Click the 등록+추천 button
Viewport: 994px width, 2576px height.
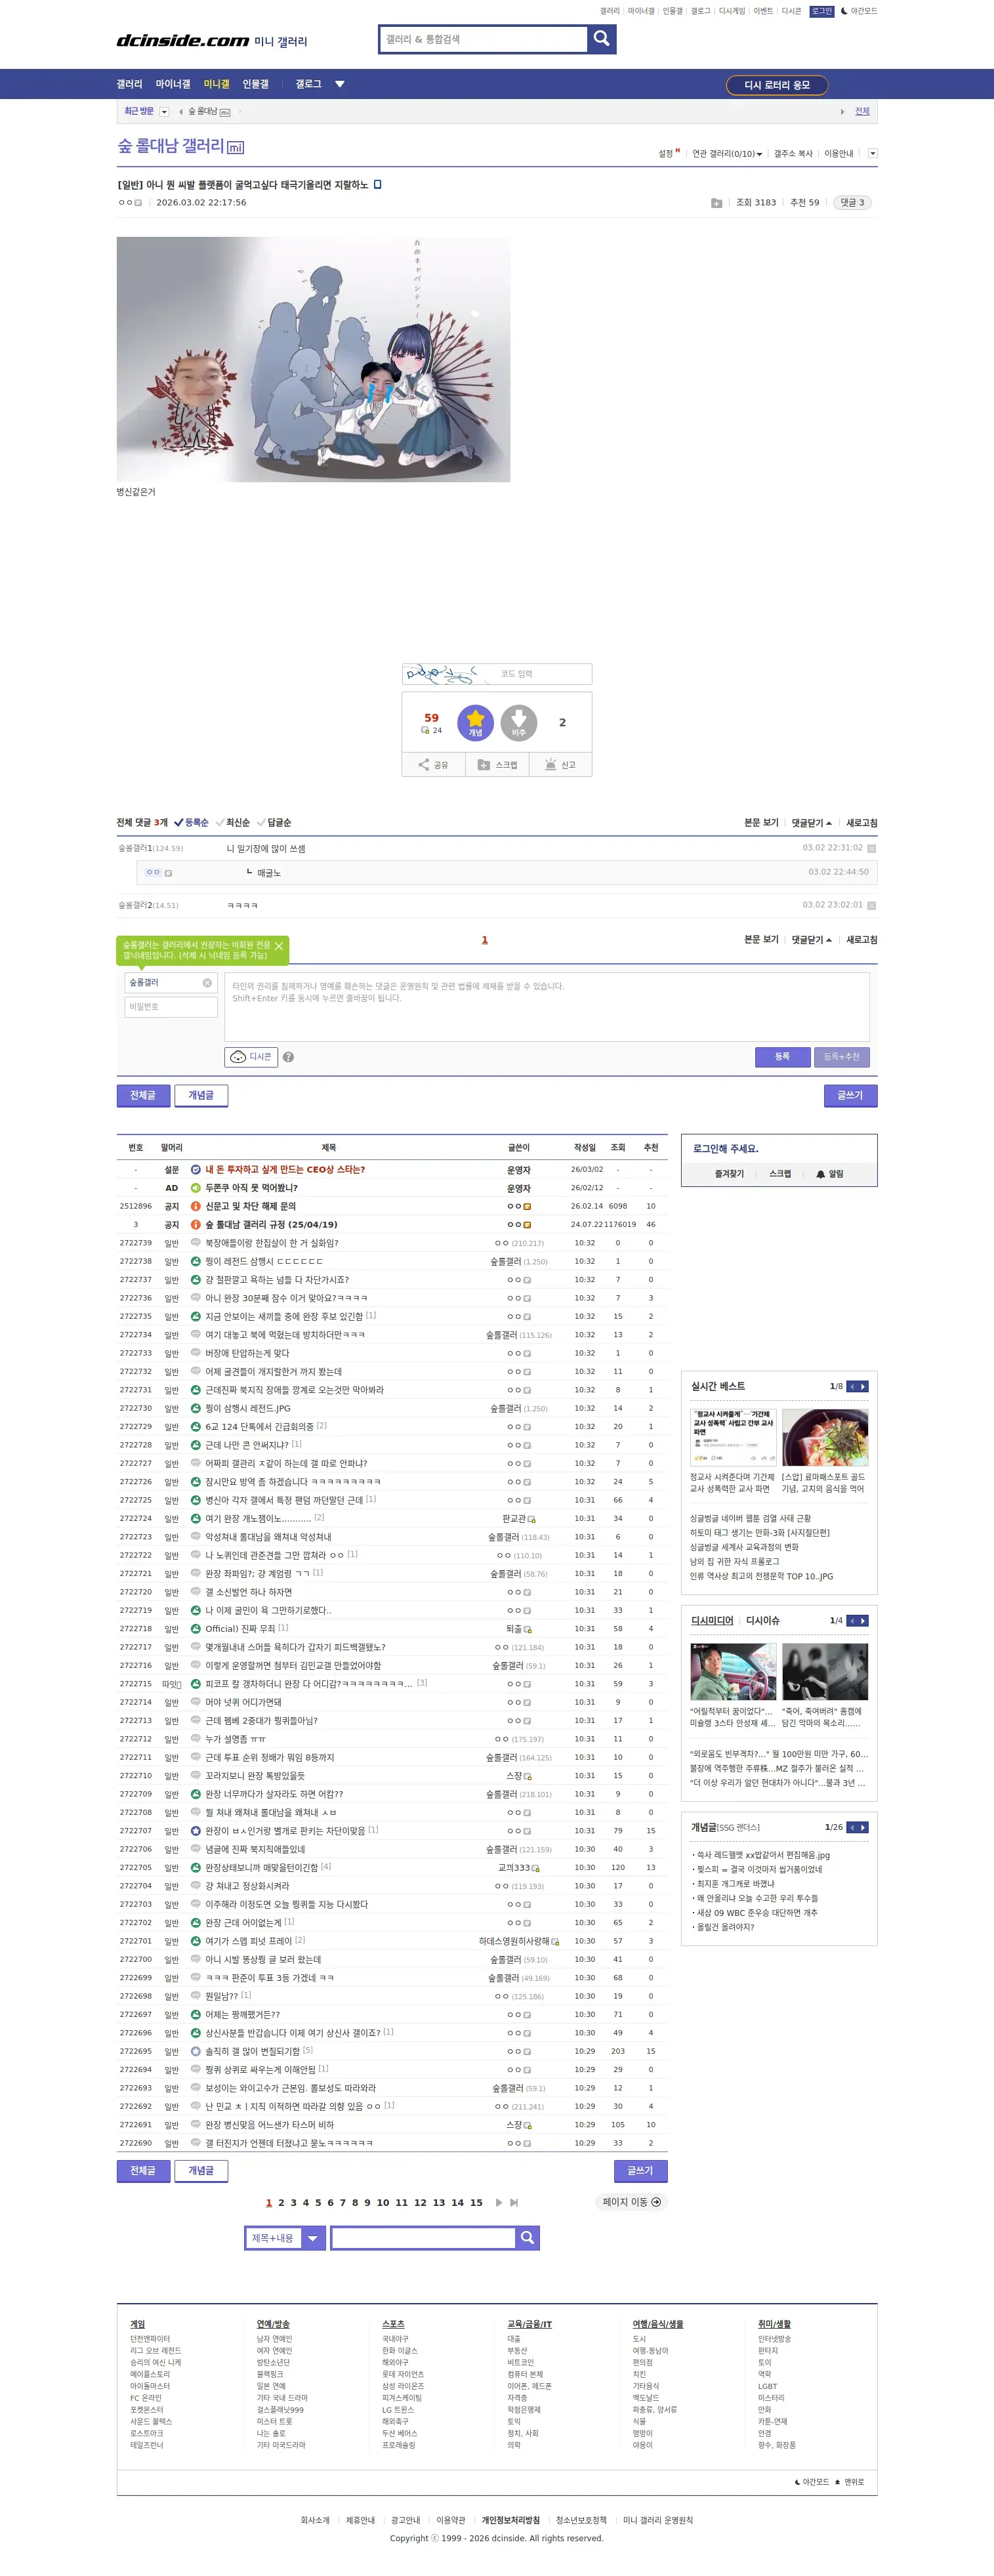[842, 1057]
